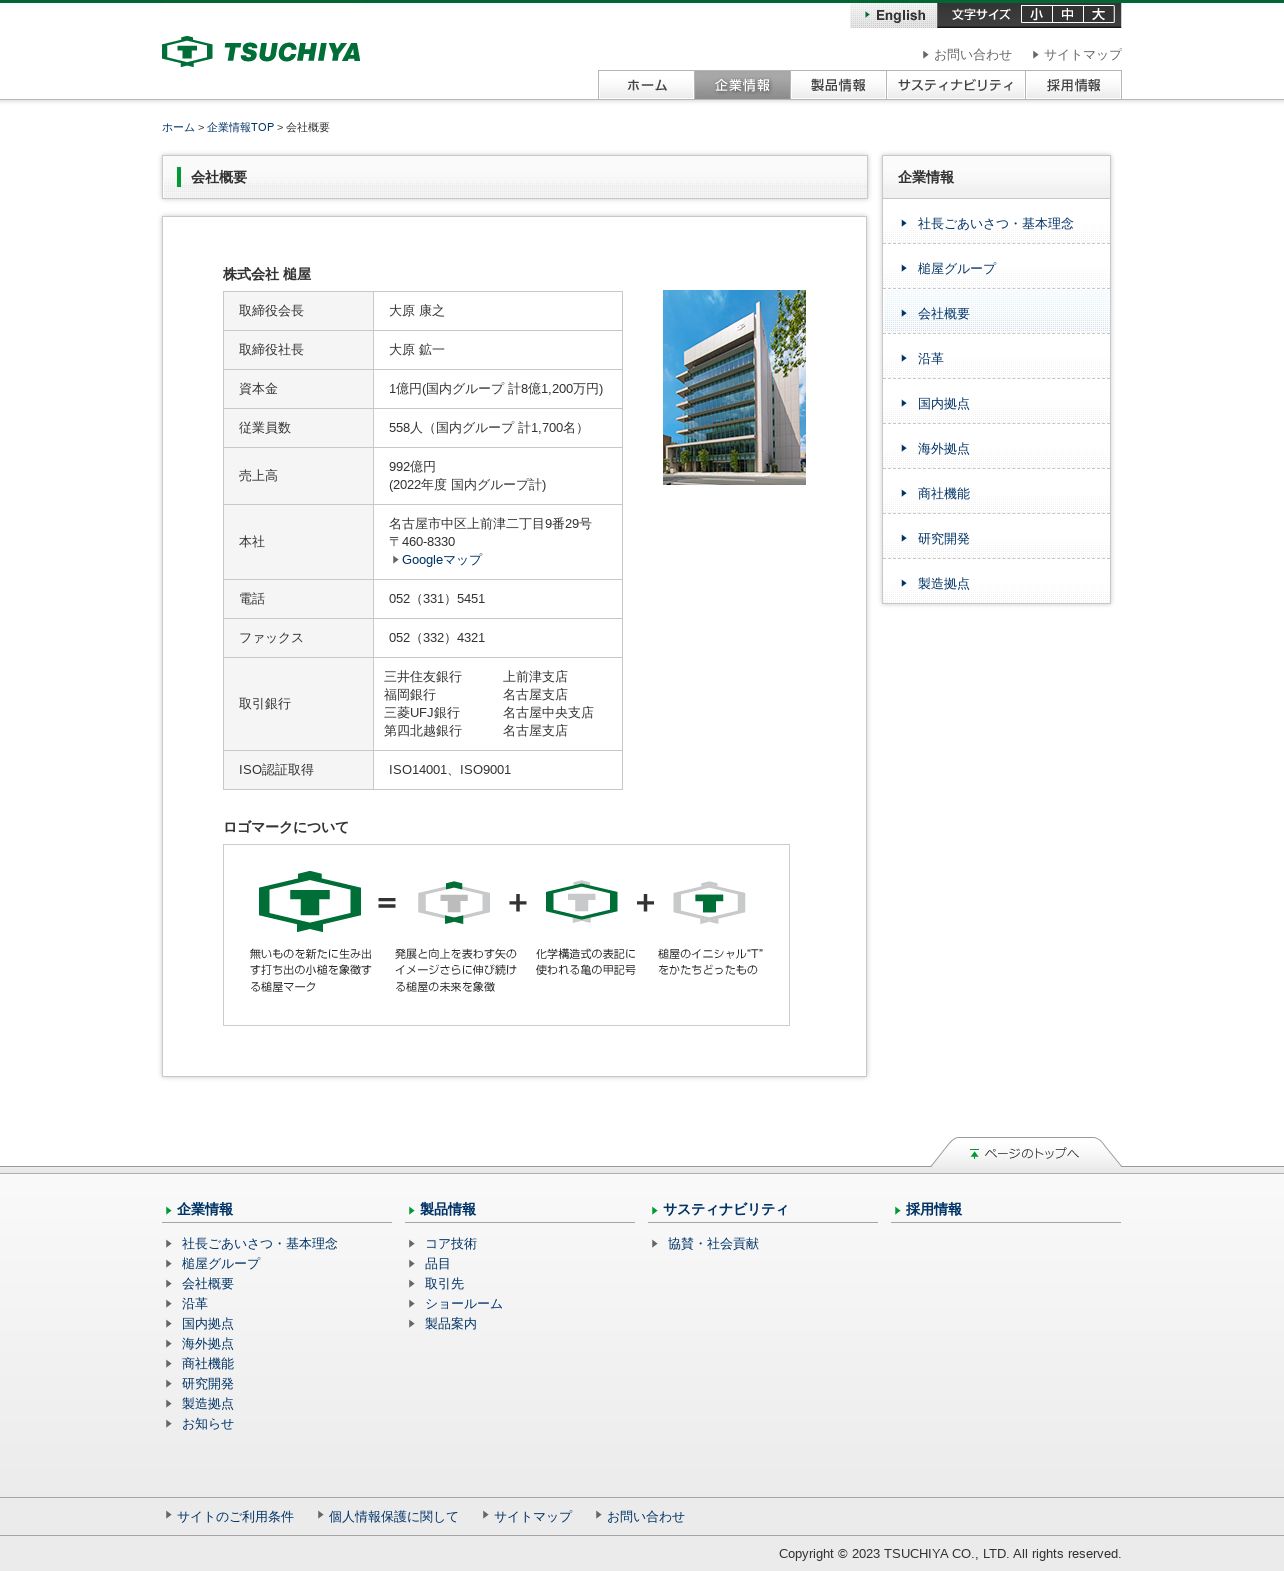Open footer link 国内拠点
Viewport: 1284px width, 1571px height.
coord(207,1324)
